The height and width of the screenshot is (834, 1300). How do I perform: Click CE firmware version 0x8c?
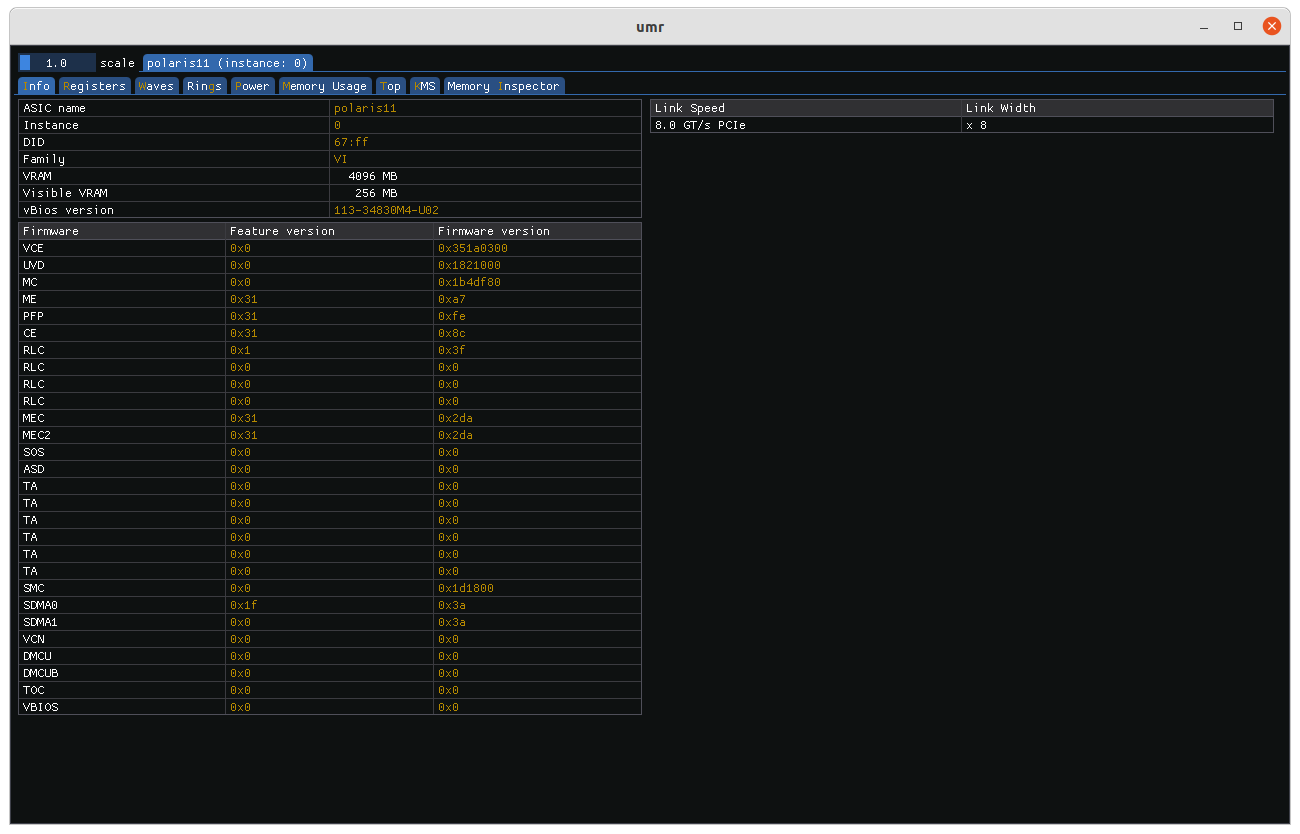tap(452, 333)
